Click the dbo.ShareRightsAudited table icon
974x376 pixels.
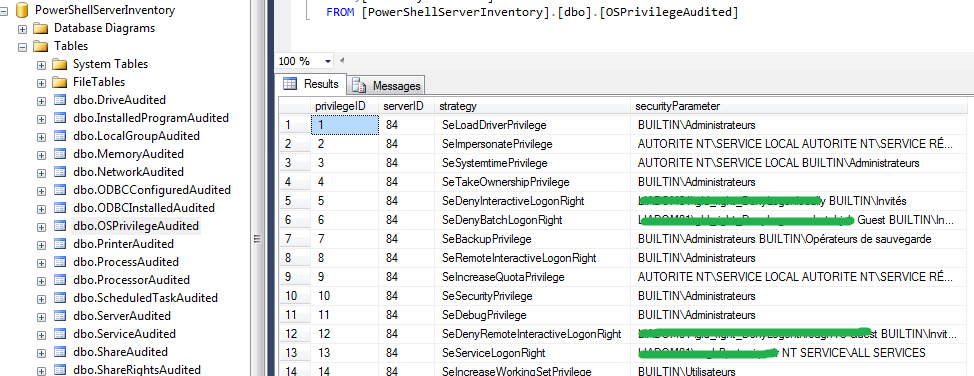[x=60, y=370]
